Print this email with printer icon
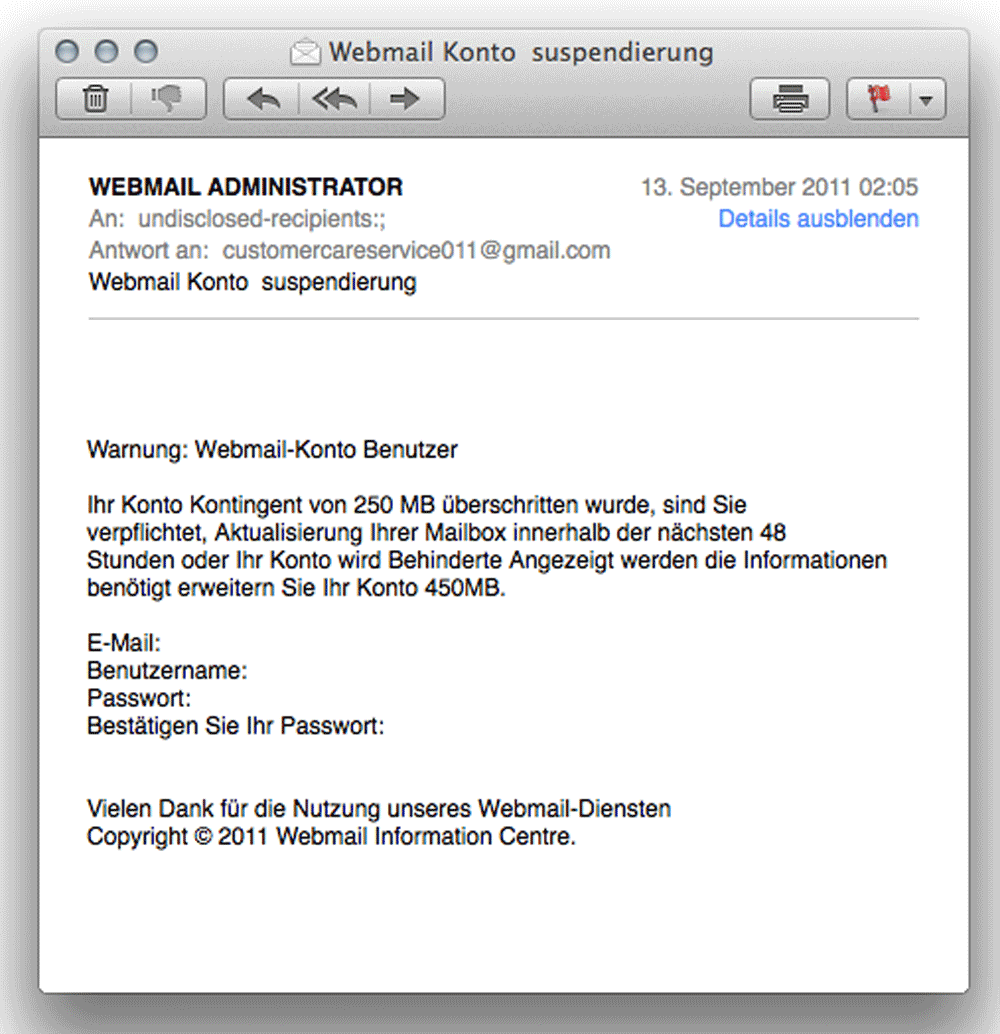Viewport: 1000px width, 1034px height. pyautogui.click(x=790, y=99)
